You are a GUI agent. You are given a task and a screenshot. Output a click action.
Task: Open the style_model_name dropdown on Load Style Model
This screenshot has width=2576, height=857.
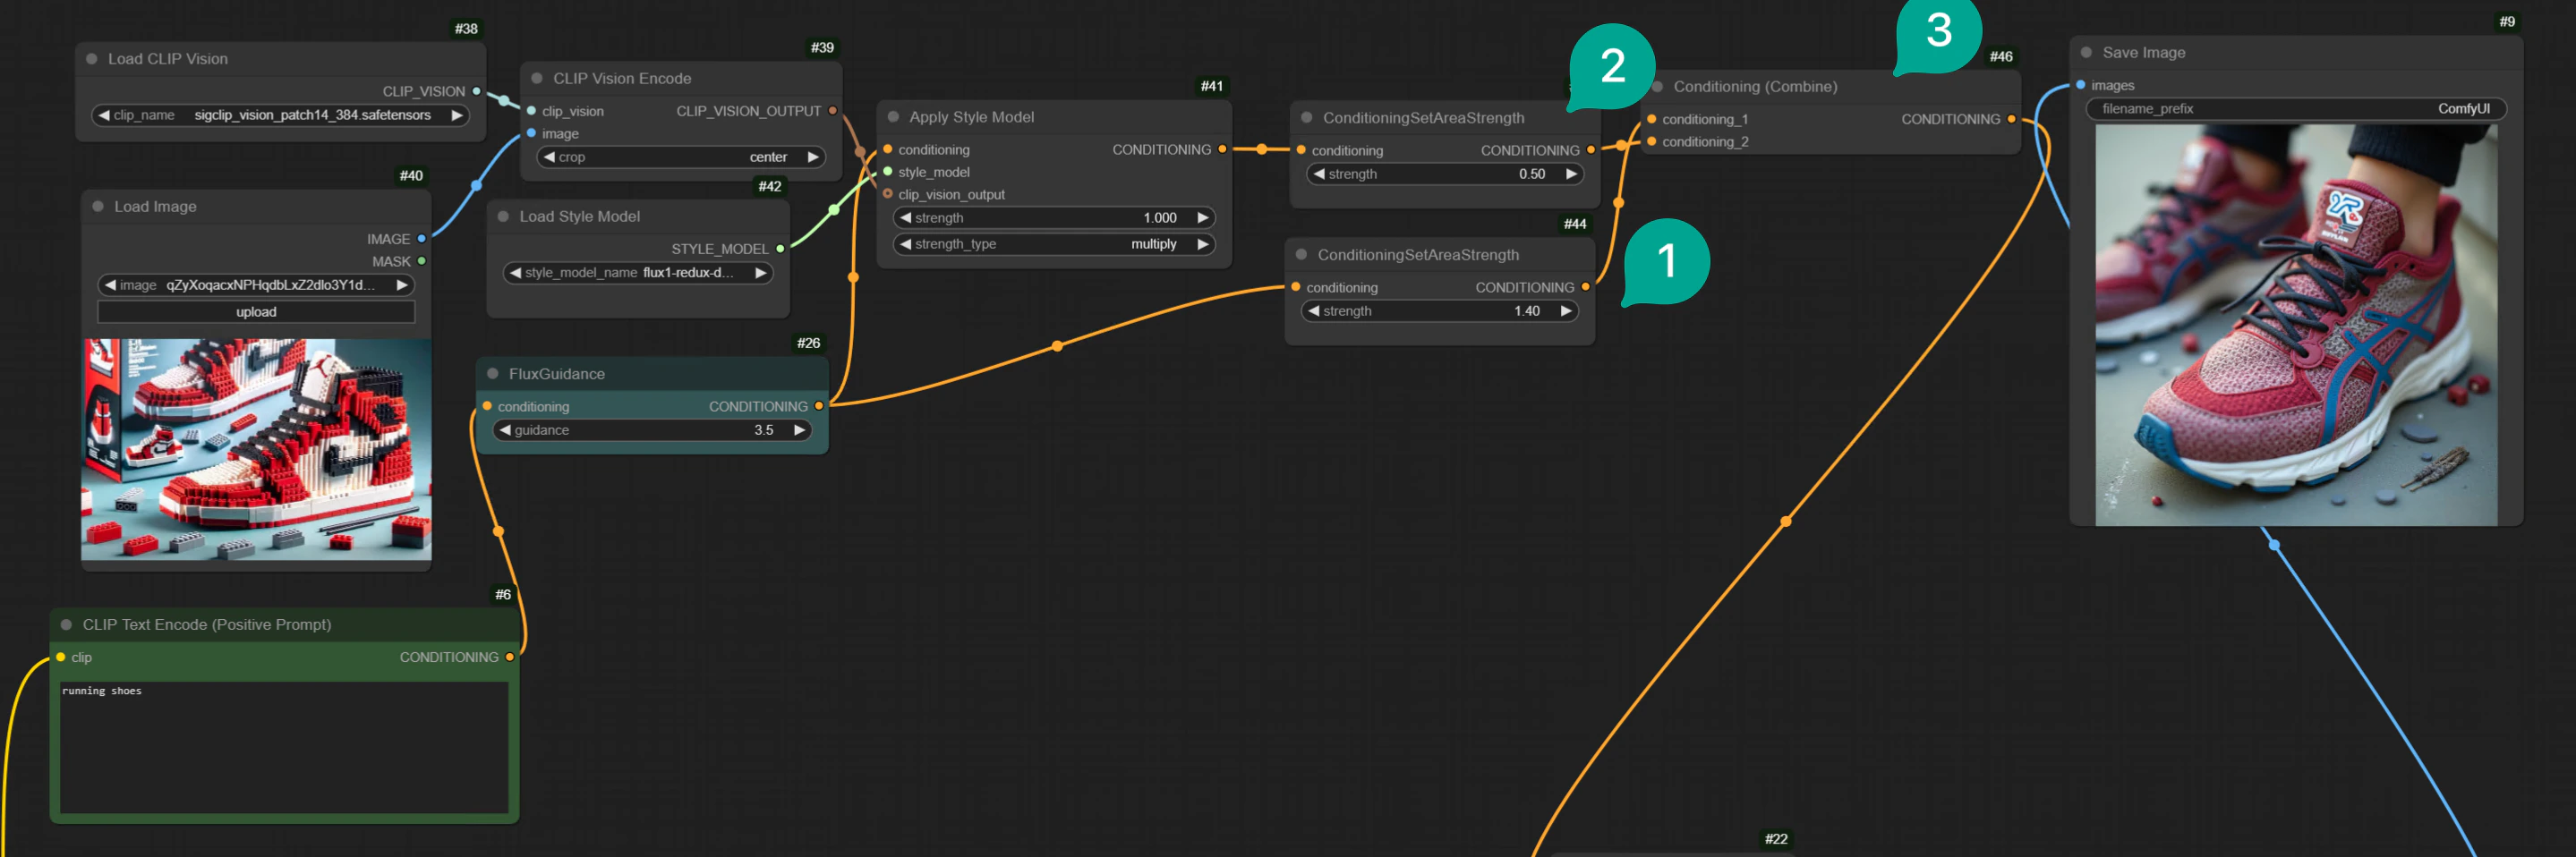638,273
